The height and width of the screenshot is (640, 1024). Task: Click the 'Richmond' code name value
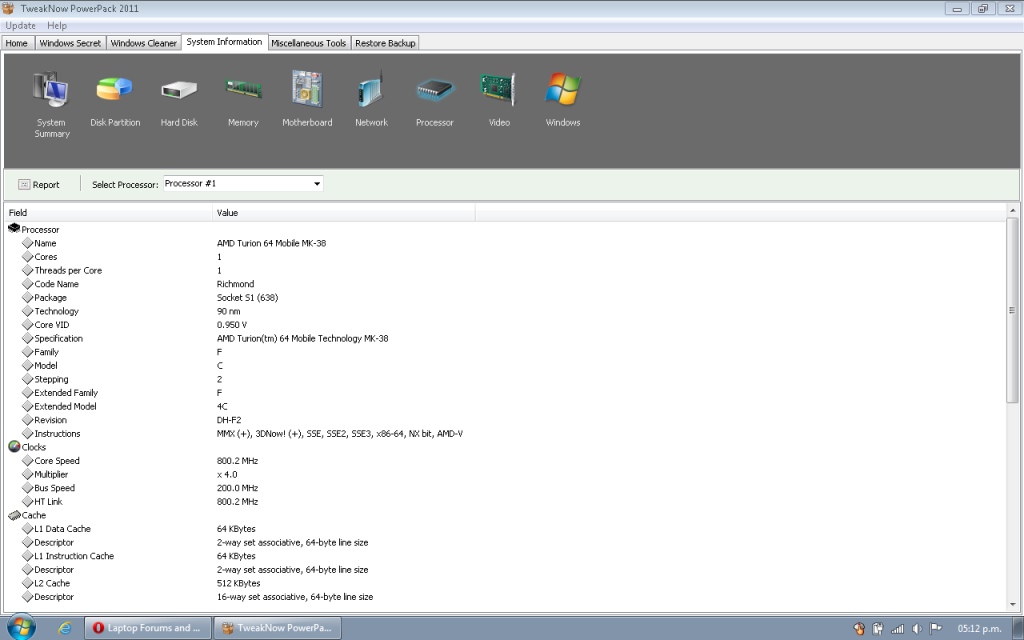[x=235, y=284]
